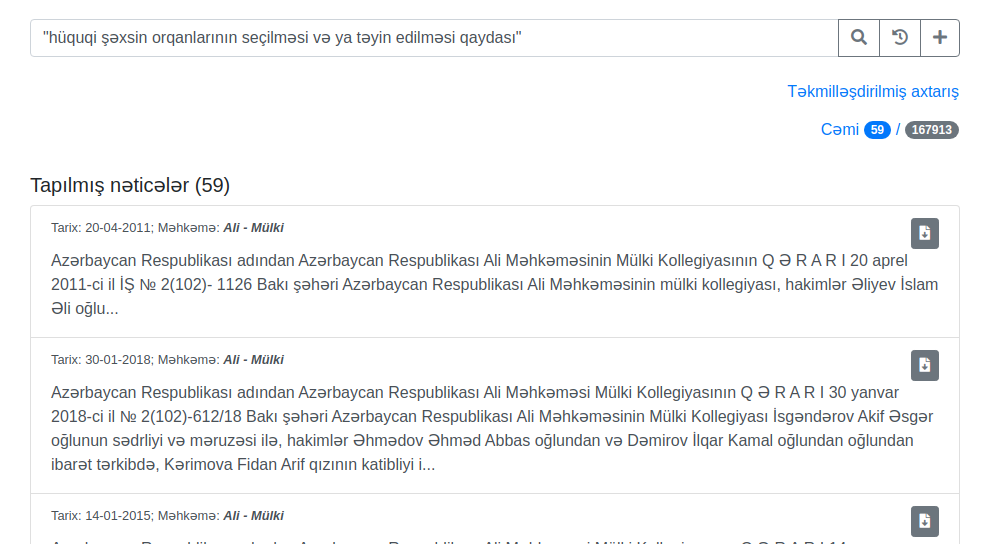Download the 14-01-2015 decision document
The width and height of the screenshot is (988, 544).
pyautogui.click(x=924, y=521)
